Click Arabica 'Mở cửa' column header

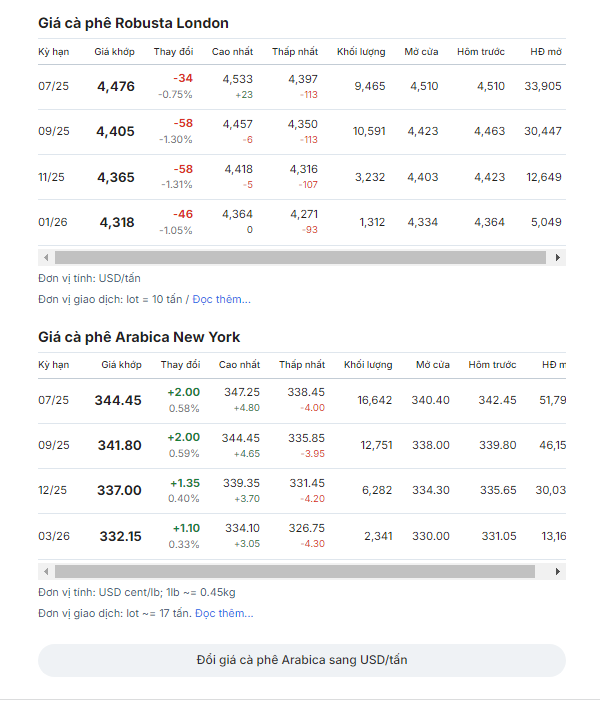tap(433, 365)
